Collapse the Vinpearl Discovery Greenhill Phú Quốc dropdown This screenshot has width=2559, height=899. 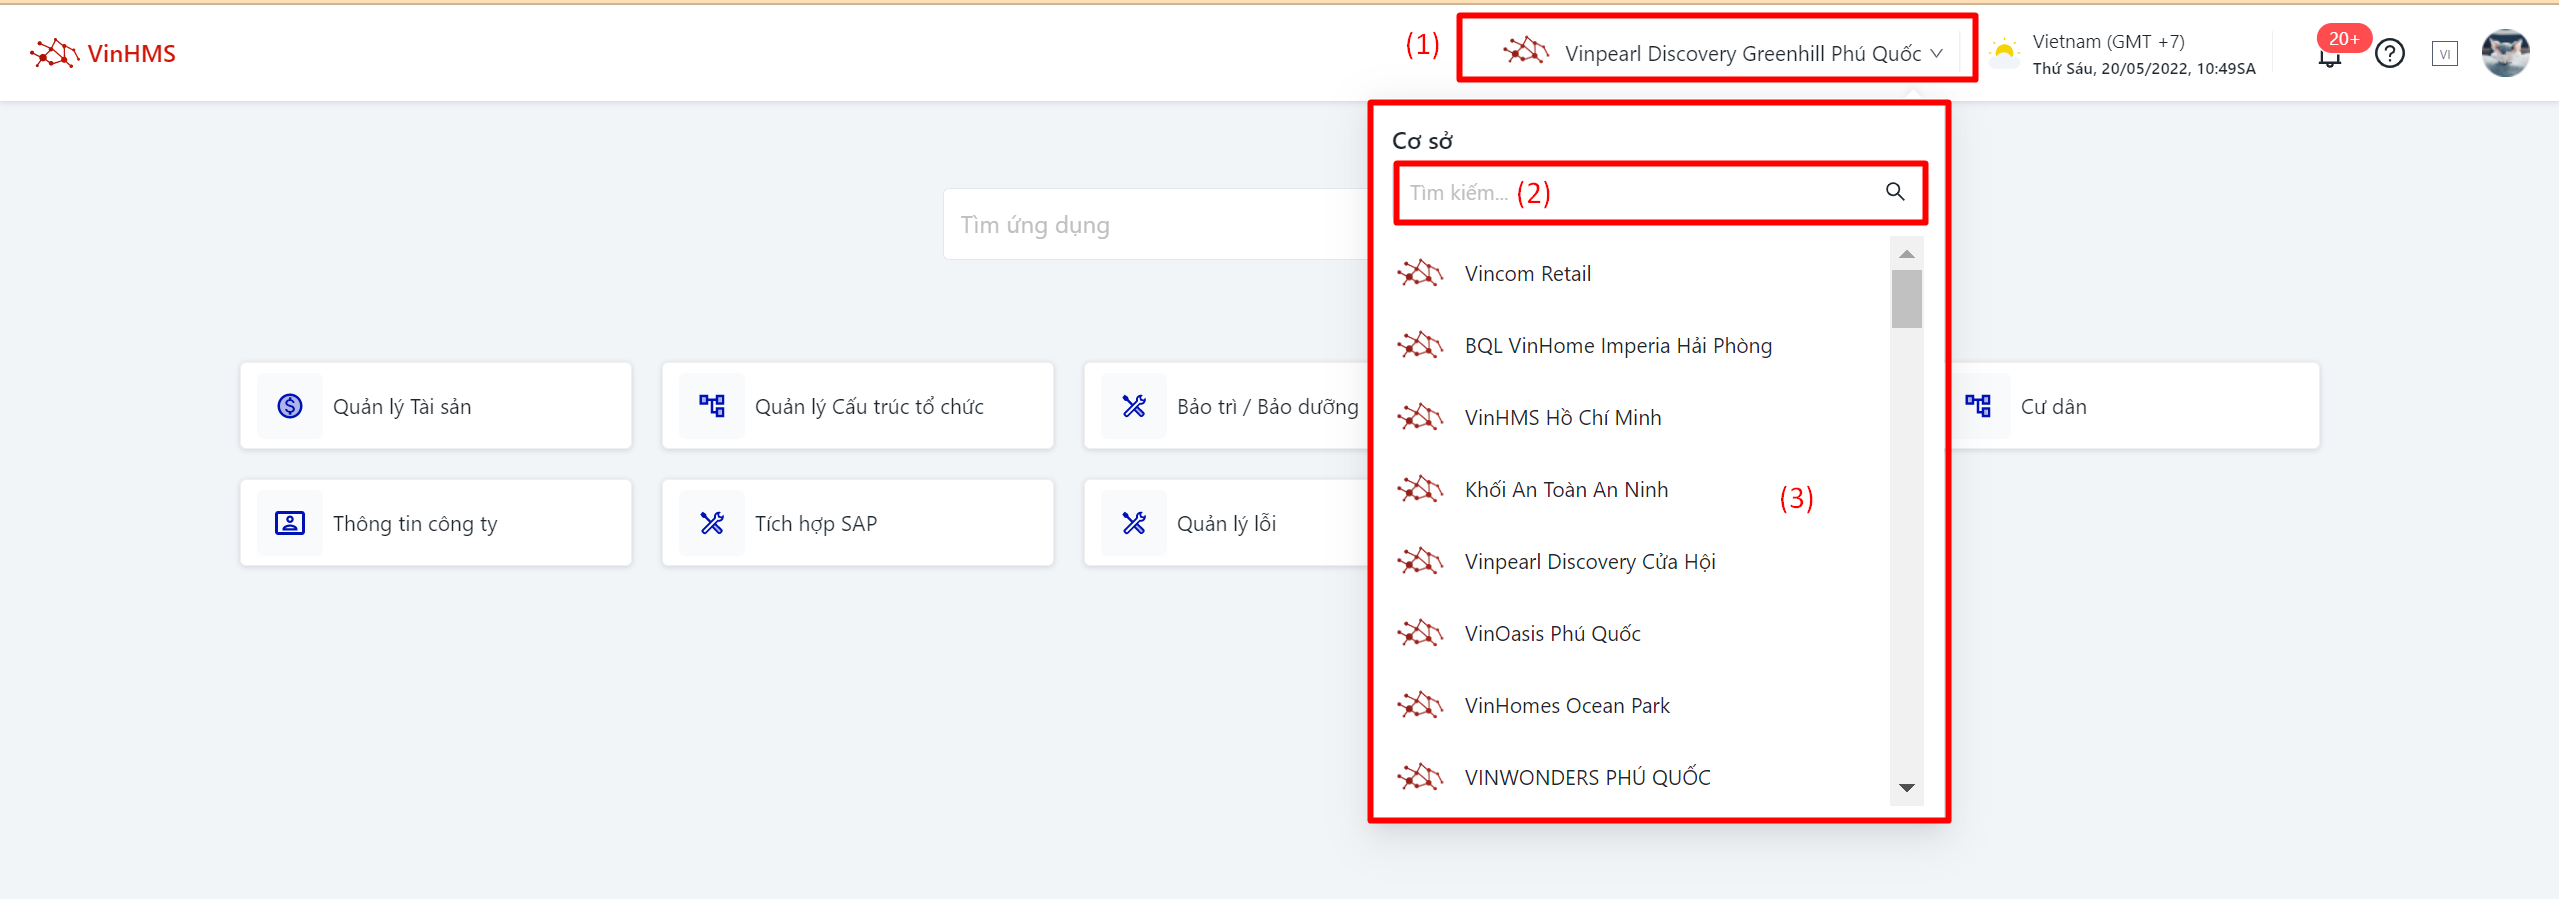pos(1723,52)
